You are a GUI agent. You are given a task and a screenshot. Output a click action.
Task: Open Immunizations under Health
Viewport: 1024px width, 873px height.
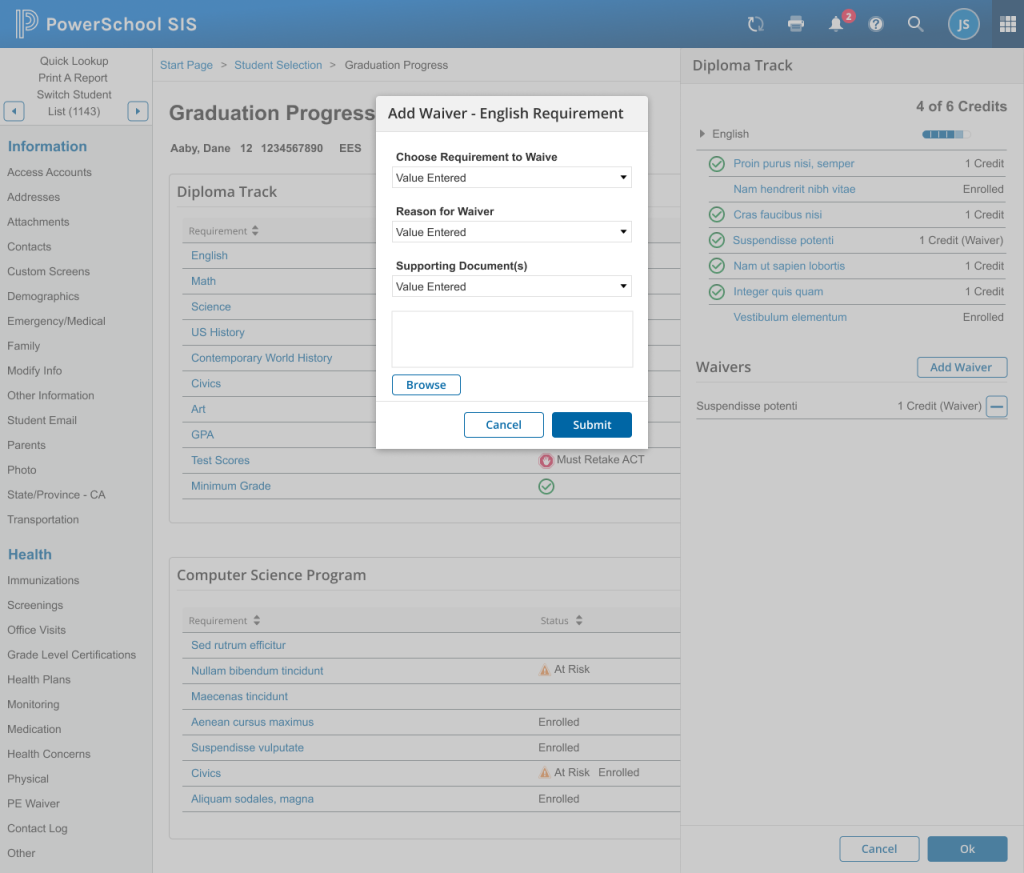43,580
